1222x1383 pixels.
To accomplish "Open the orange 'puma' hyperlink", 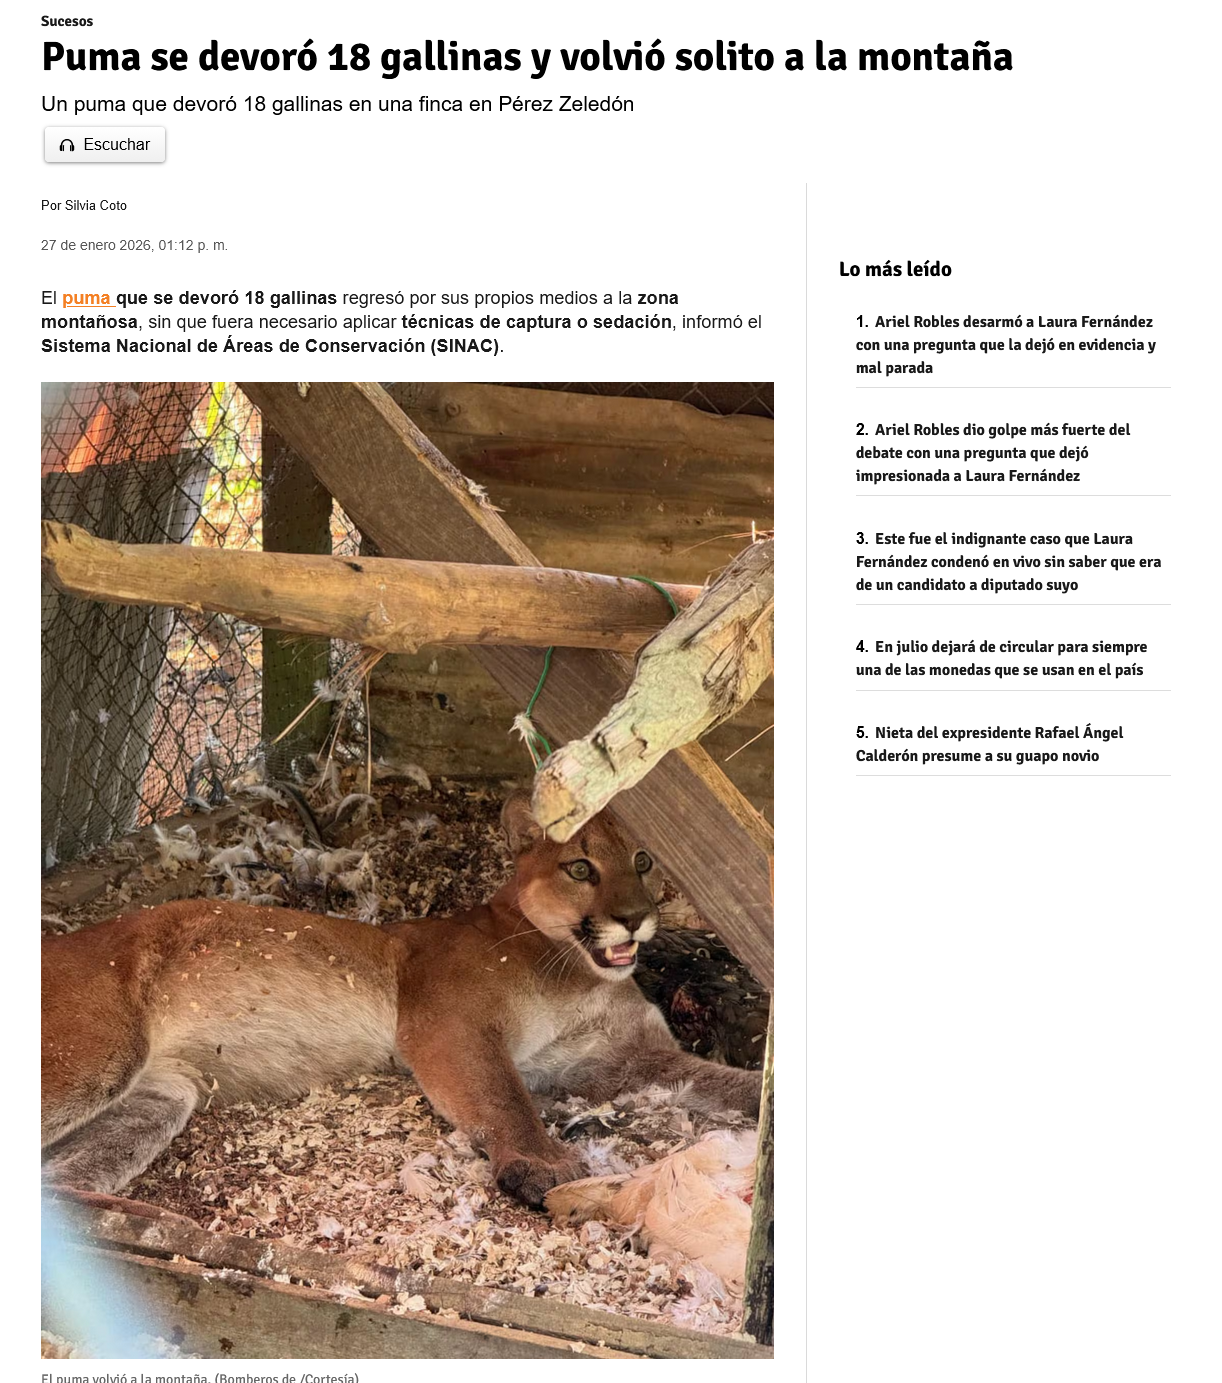I will [x=88, y=298].
